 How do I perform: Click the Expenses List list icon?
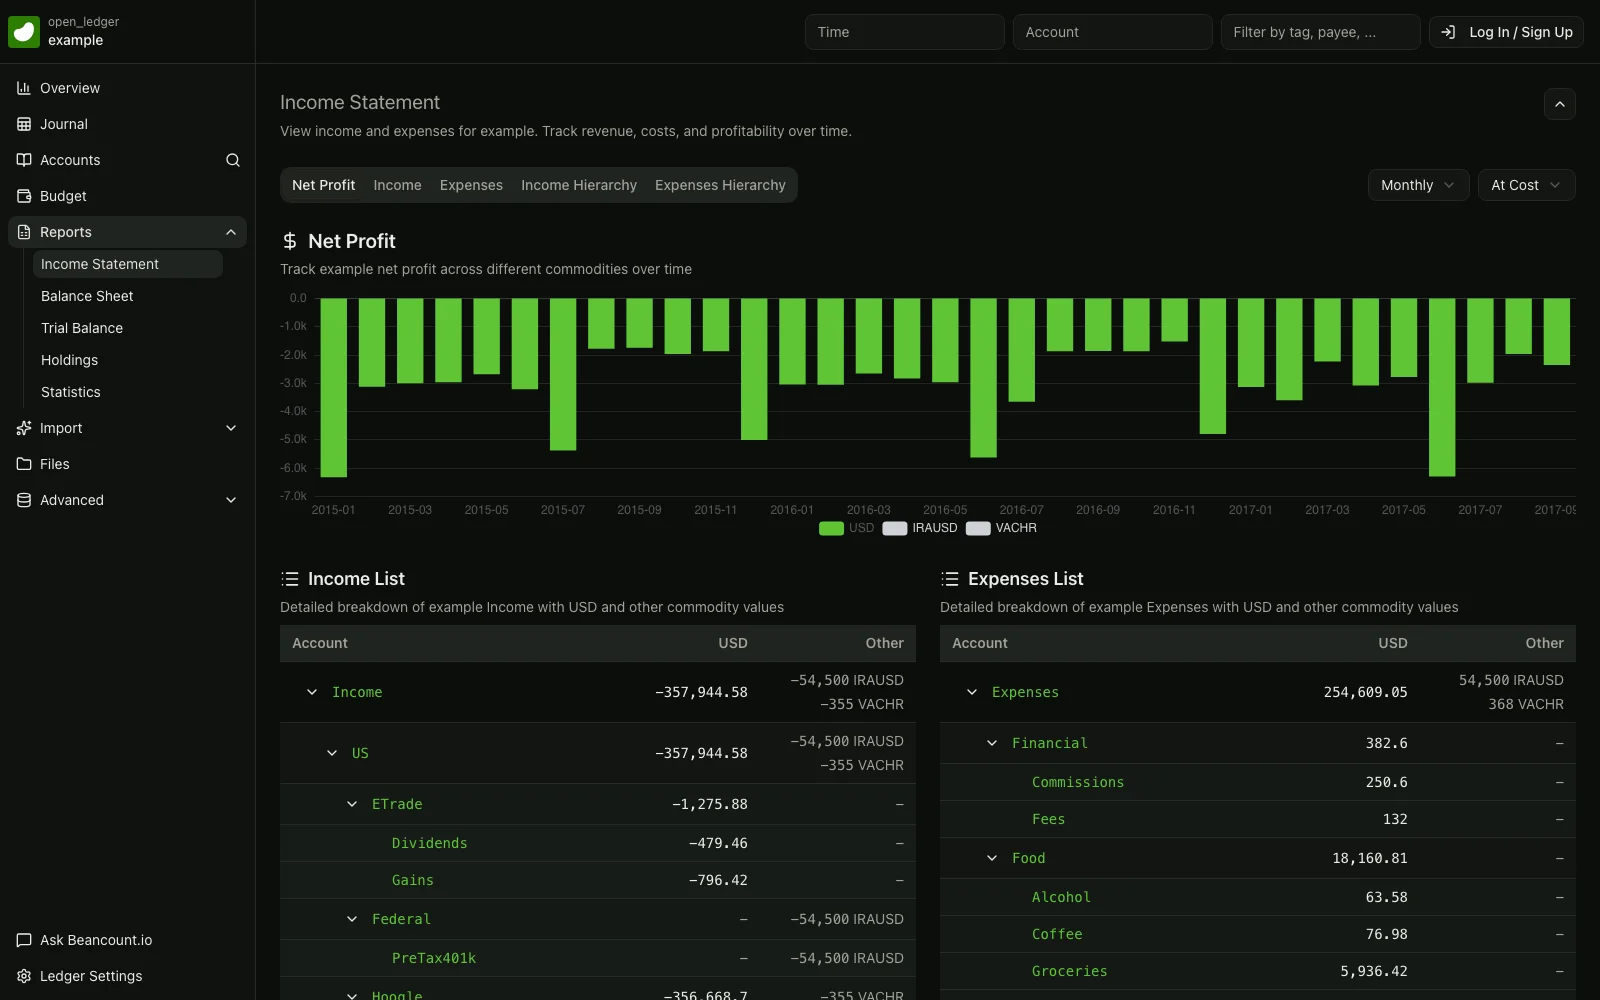[950, 579]
